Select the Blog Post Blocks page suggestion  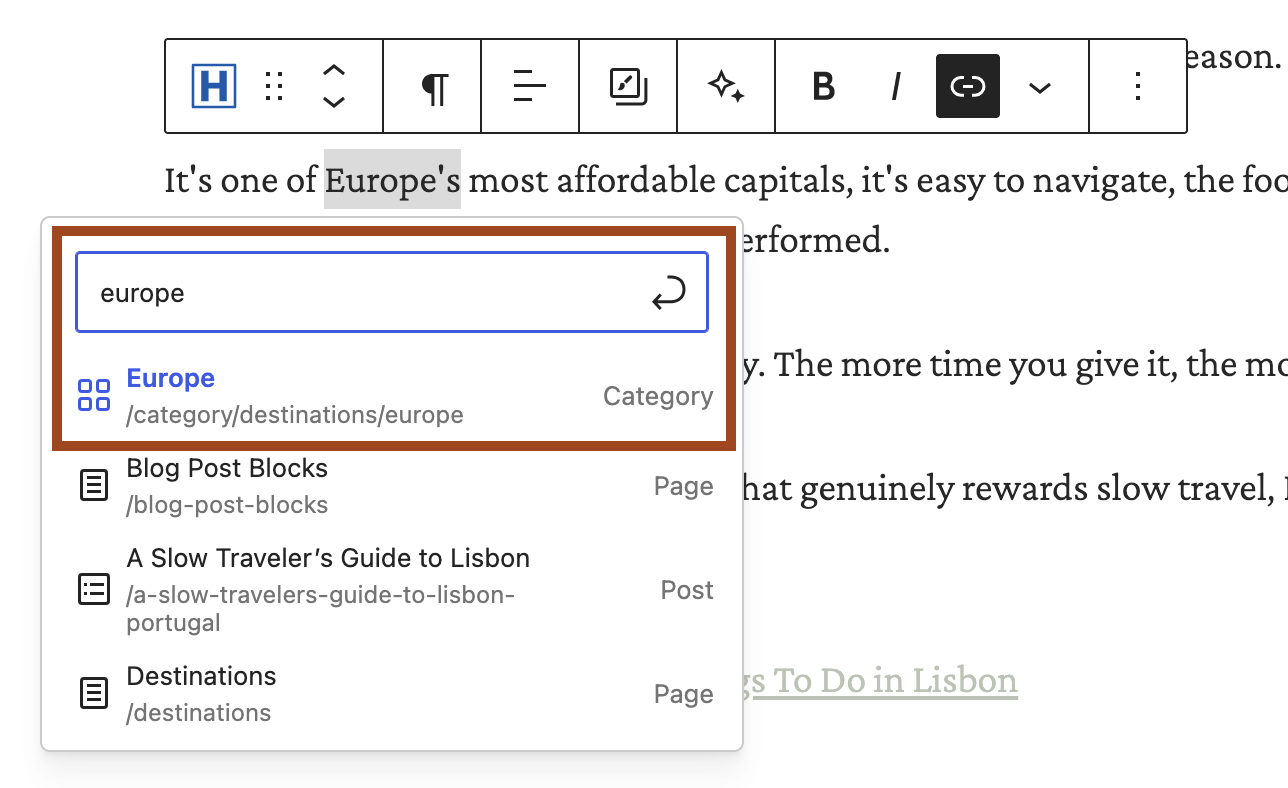click(394, 486)
